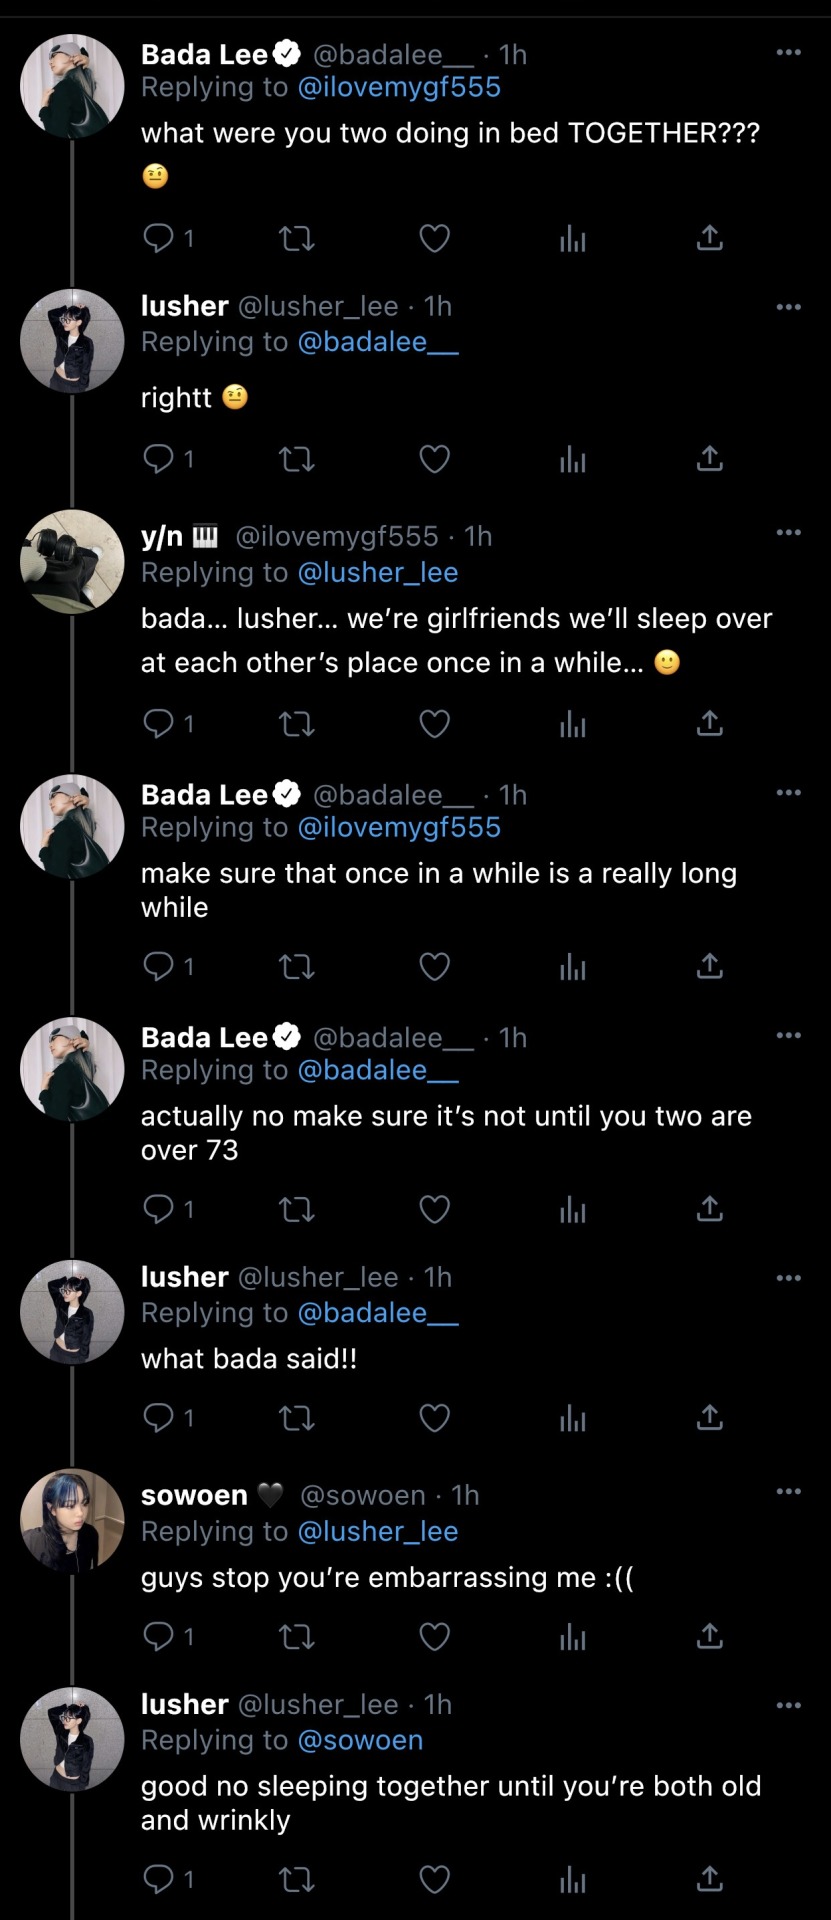
Task: Open more options on y/n's tweet
Action: point(789,532)
